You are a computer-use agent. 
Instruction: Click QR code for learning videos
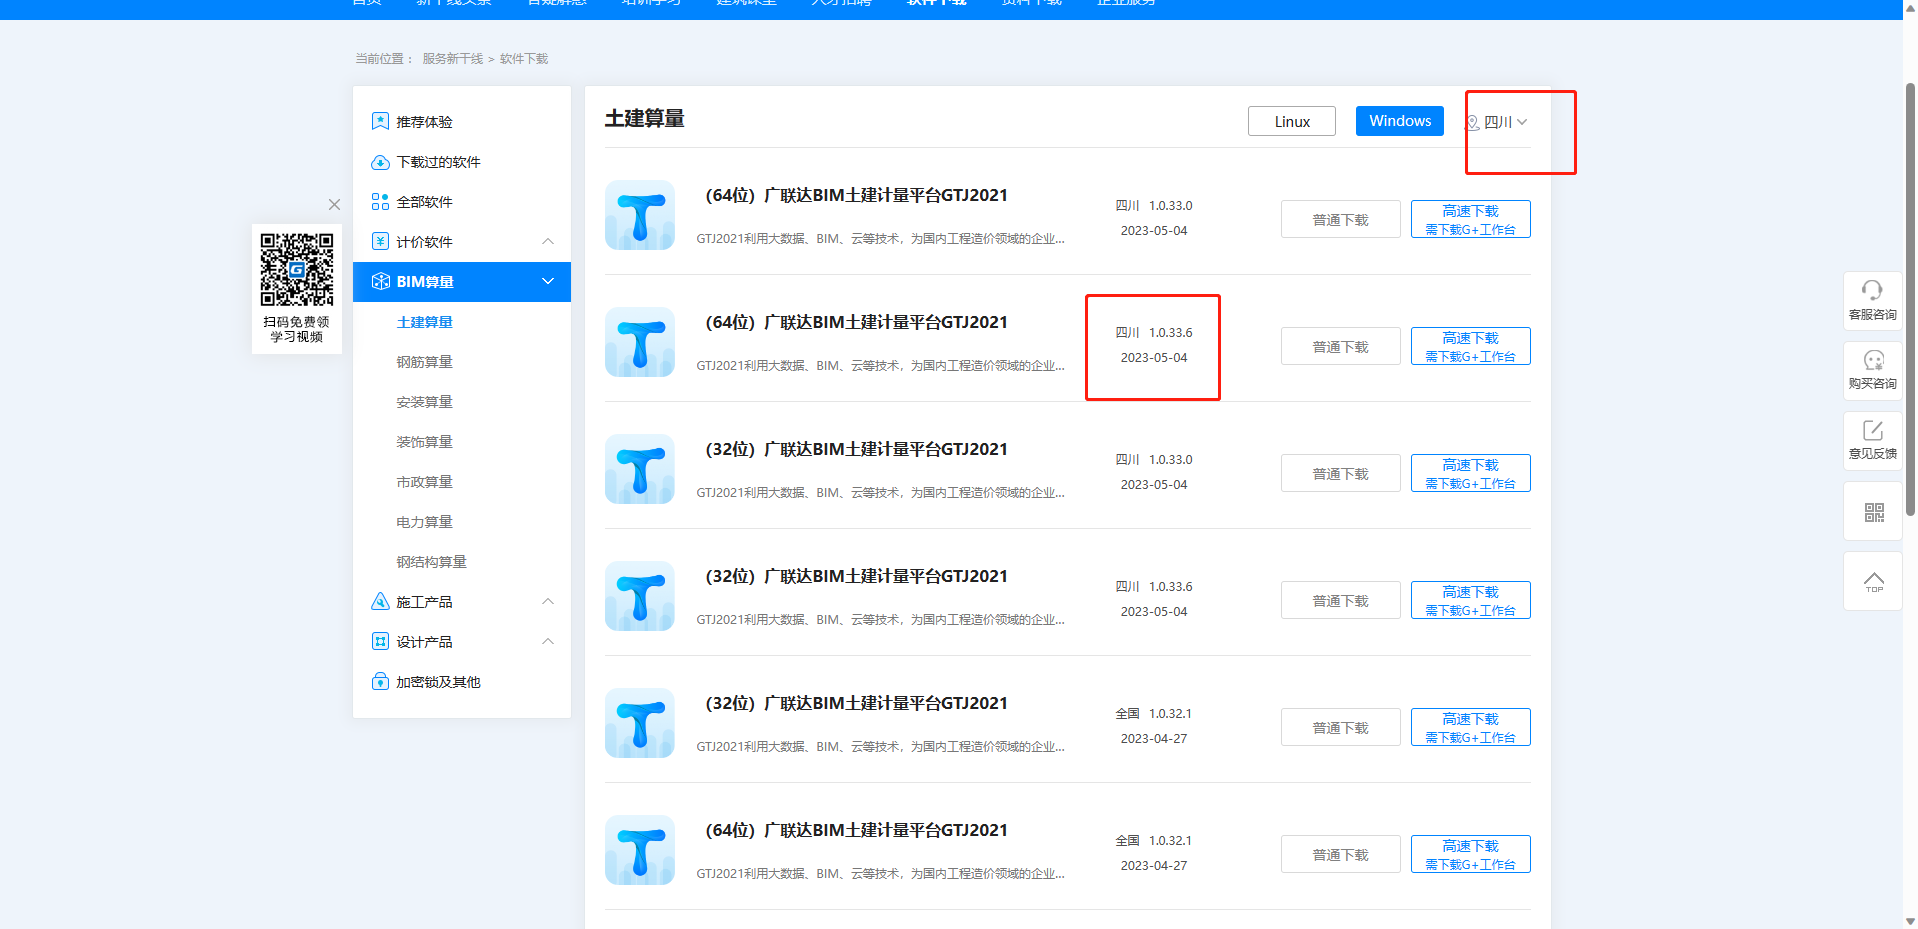click(297, 270)
